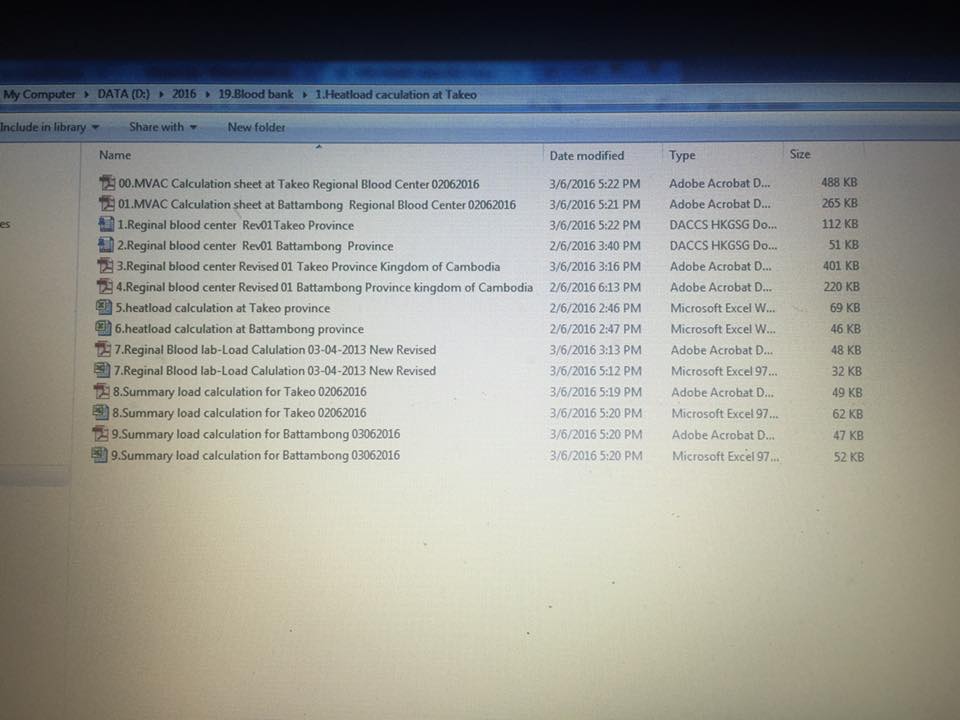This screenshot has height=720, width=960.
Task: Expand the arrow after My Computer in address bar
Action: click(86, 94)
